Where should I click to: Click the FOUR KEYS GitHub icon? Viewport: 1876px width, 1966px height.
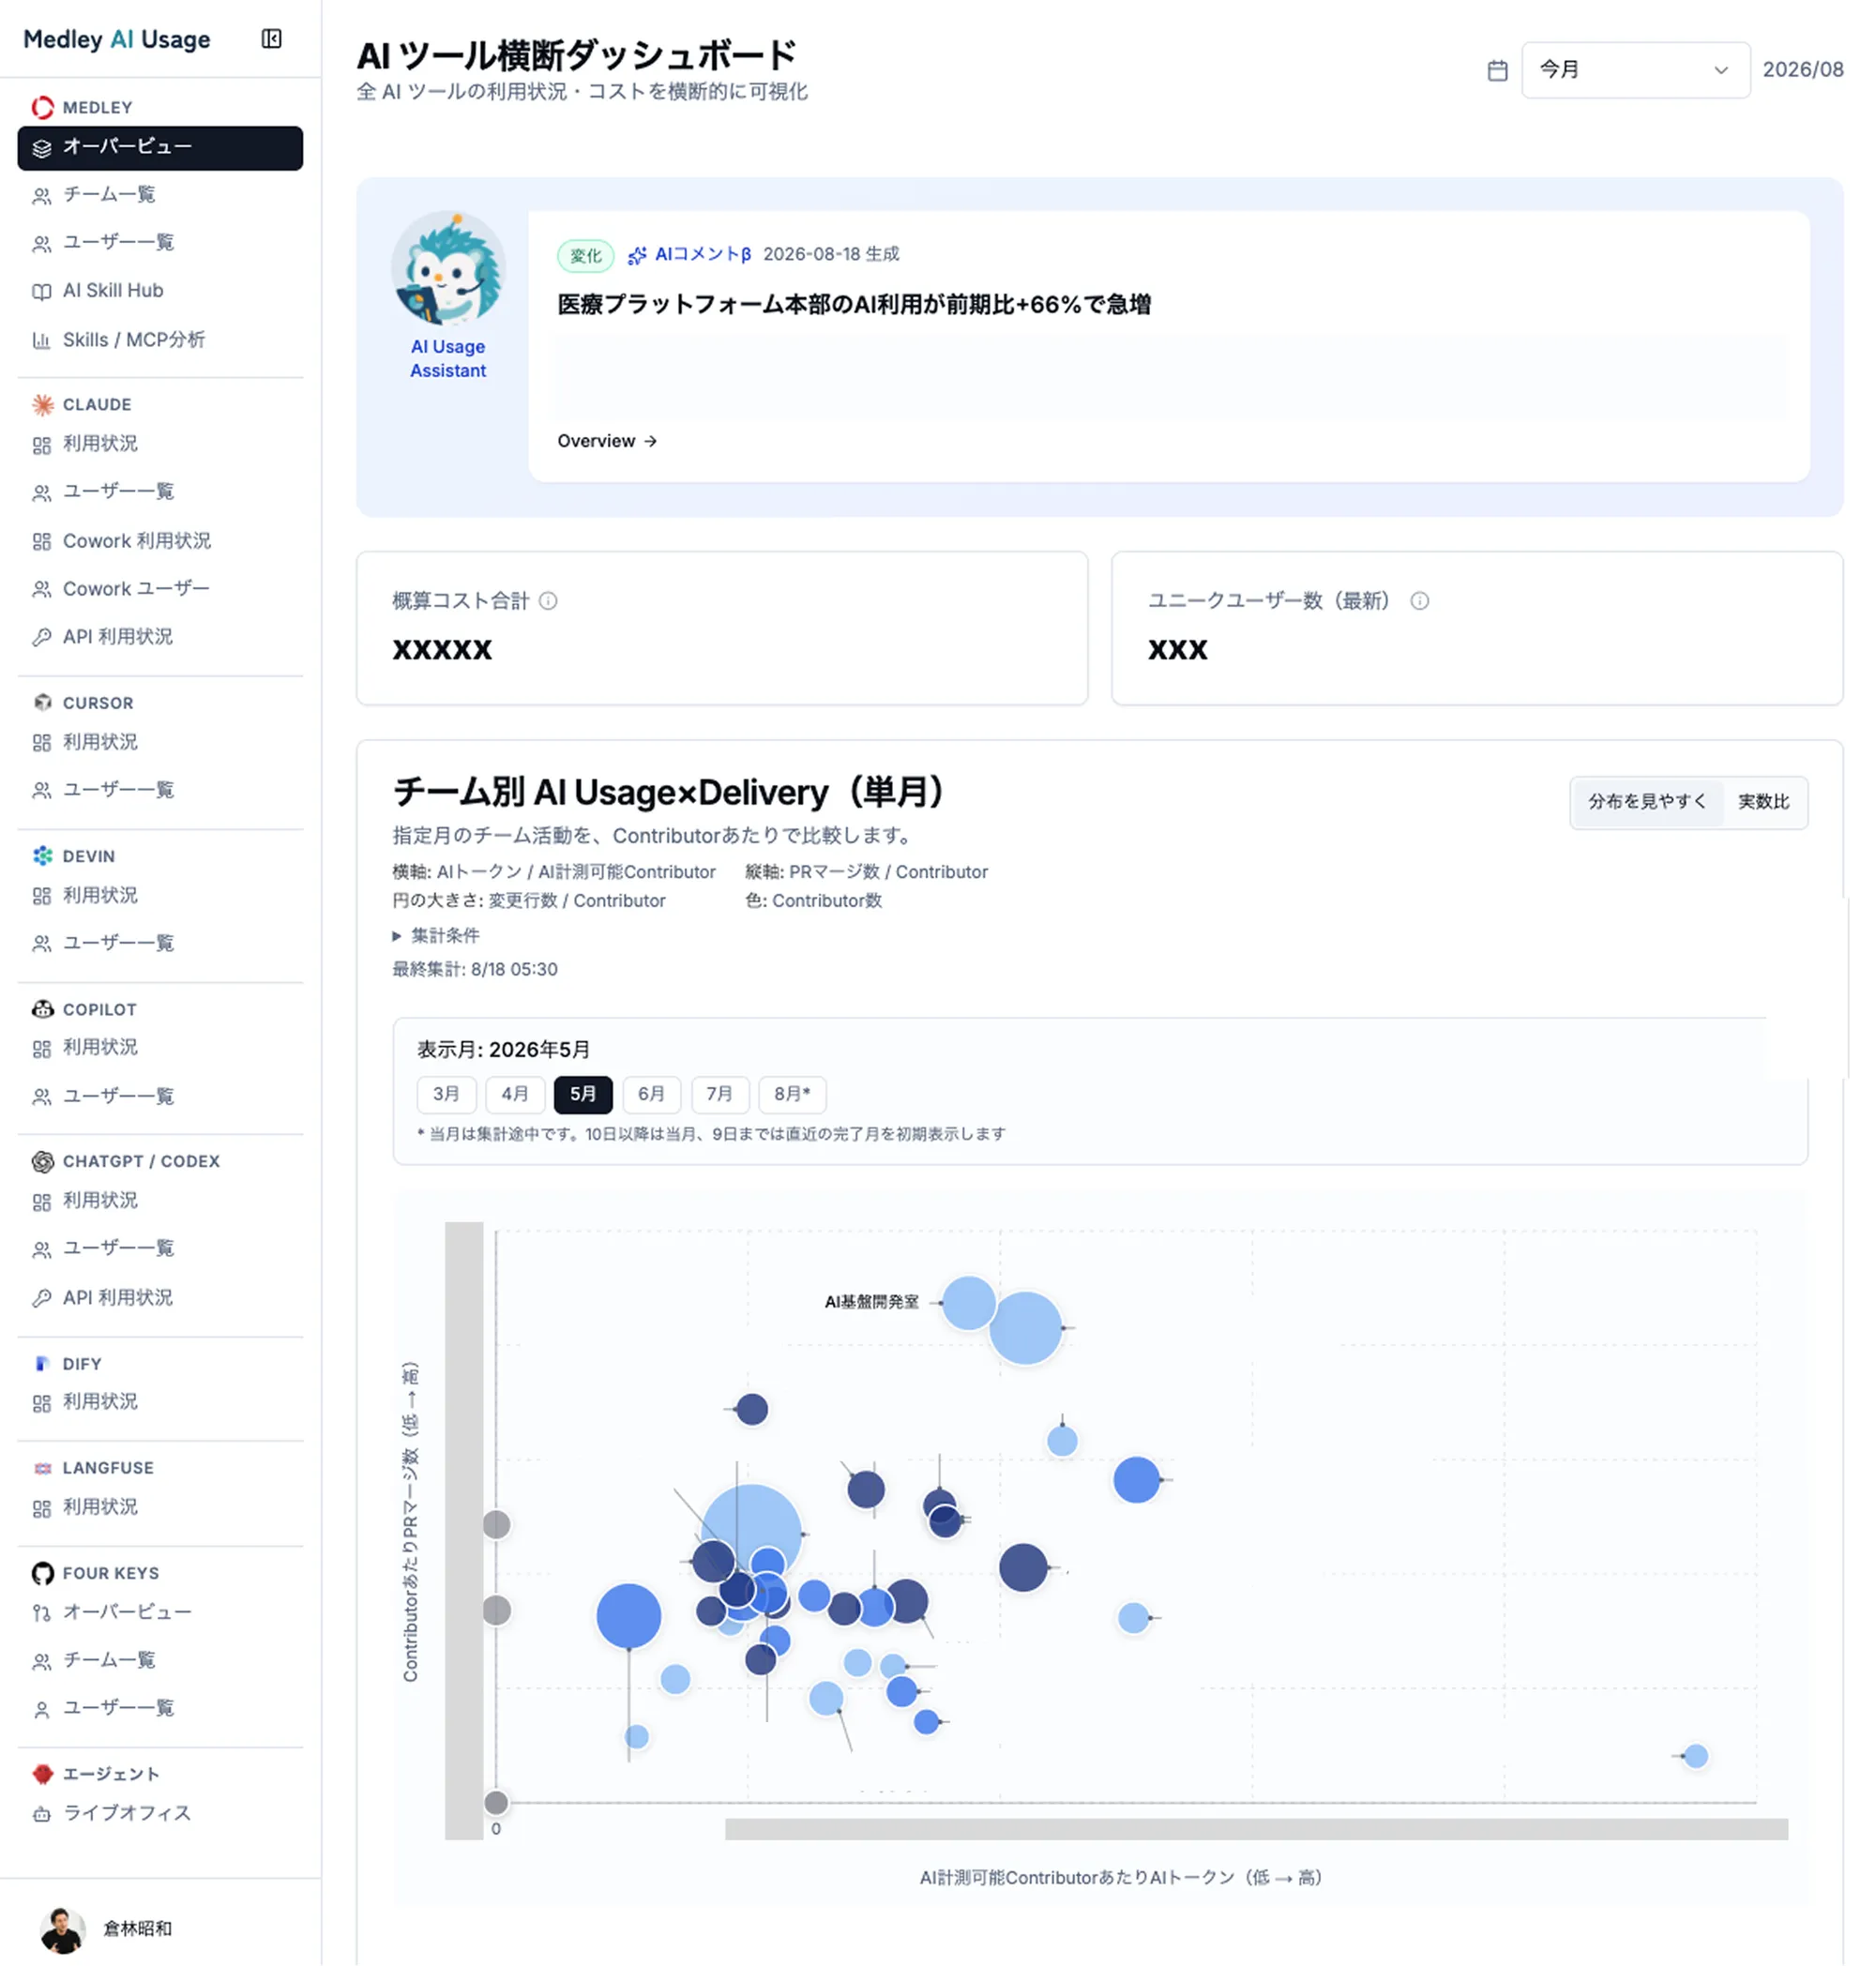42,1573
